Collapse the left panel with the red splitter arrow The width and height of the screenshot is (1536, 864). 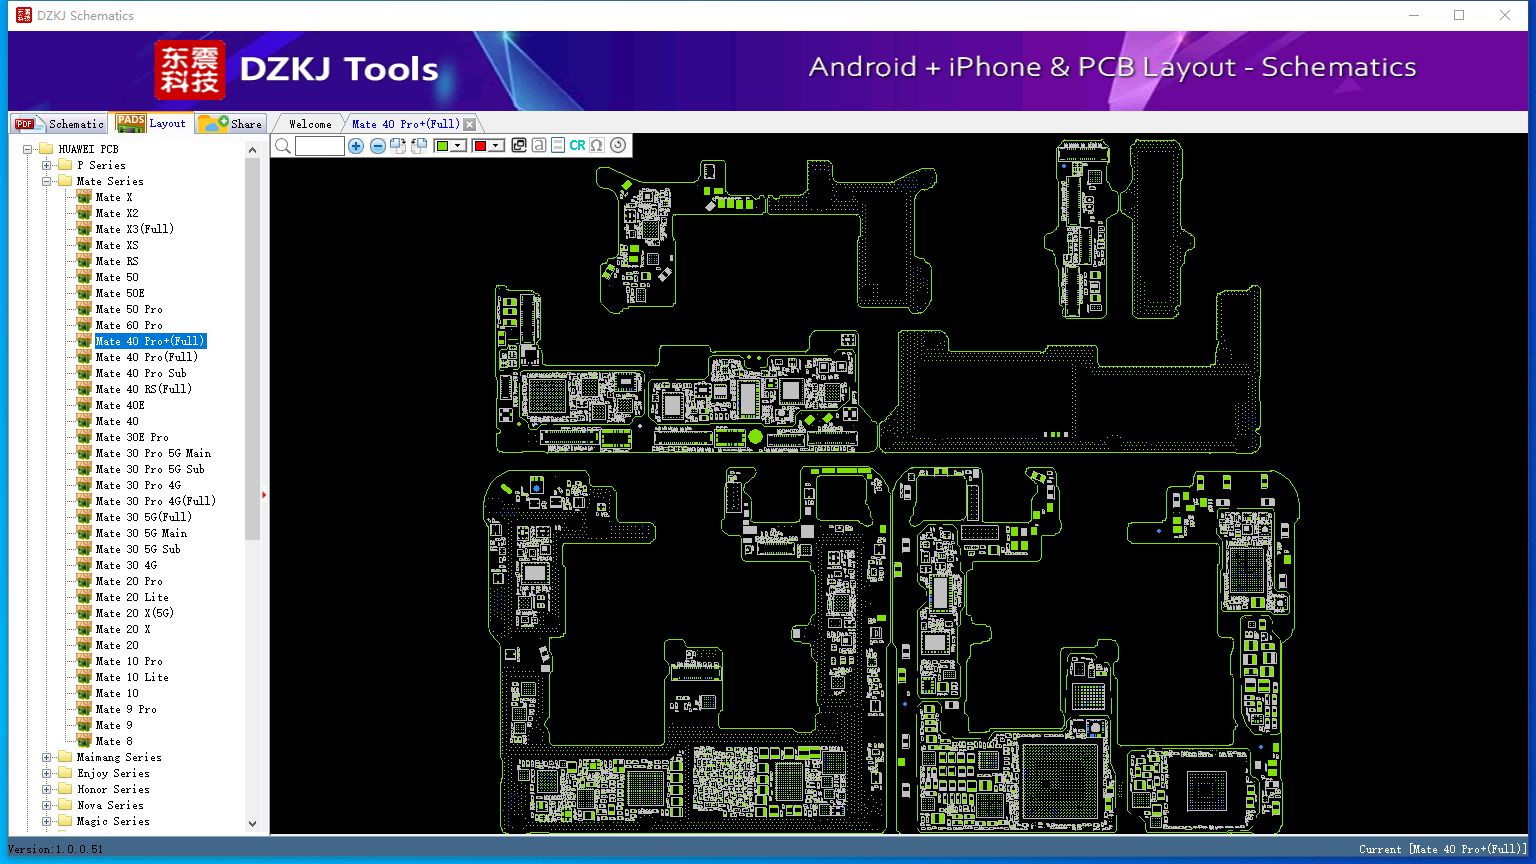coord(264,494)
